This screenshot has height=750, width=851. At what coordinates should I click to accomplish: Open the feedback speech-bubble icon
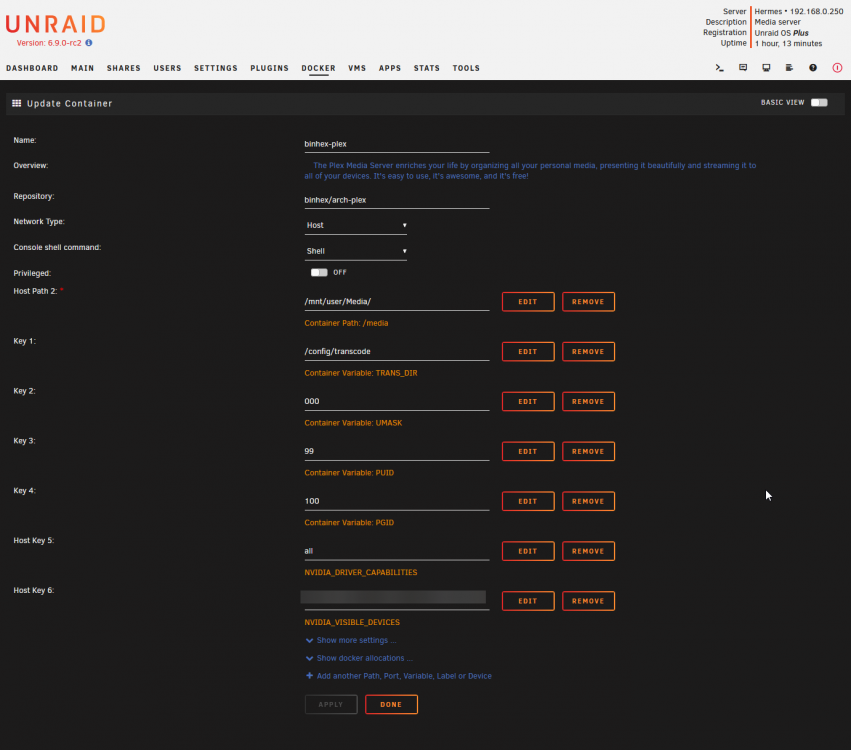tap(743, 68)
